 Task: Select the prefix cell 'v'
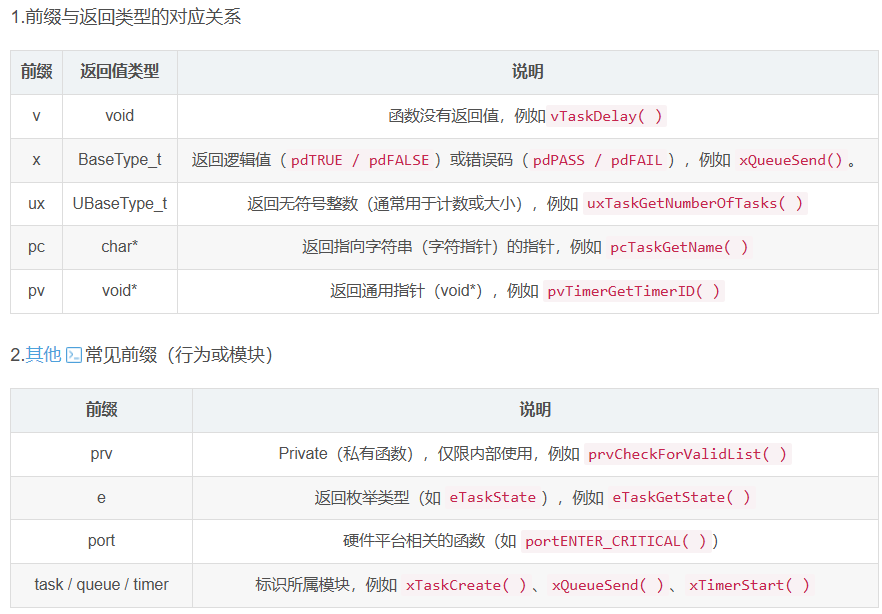point(37,116)
